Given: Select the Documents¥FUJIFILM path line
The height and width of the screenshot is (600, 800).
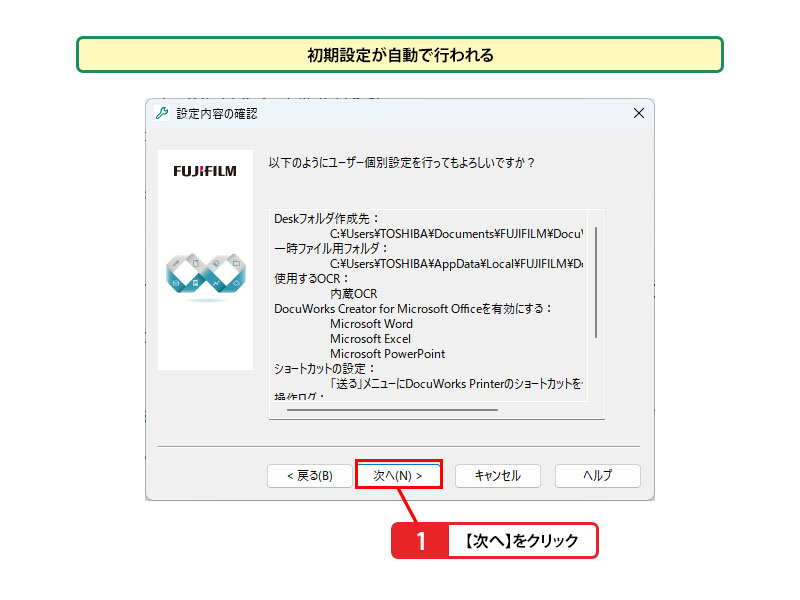Looking at the screenshot, I should coord(456,234).
